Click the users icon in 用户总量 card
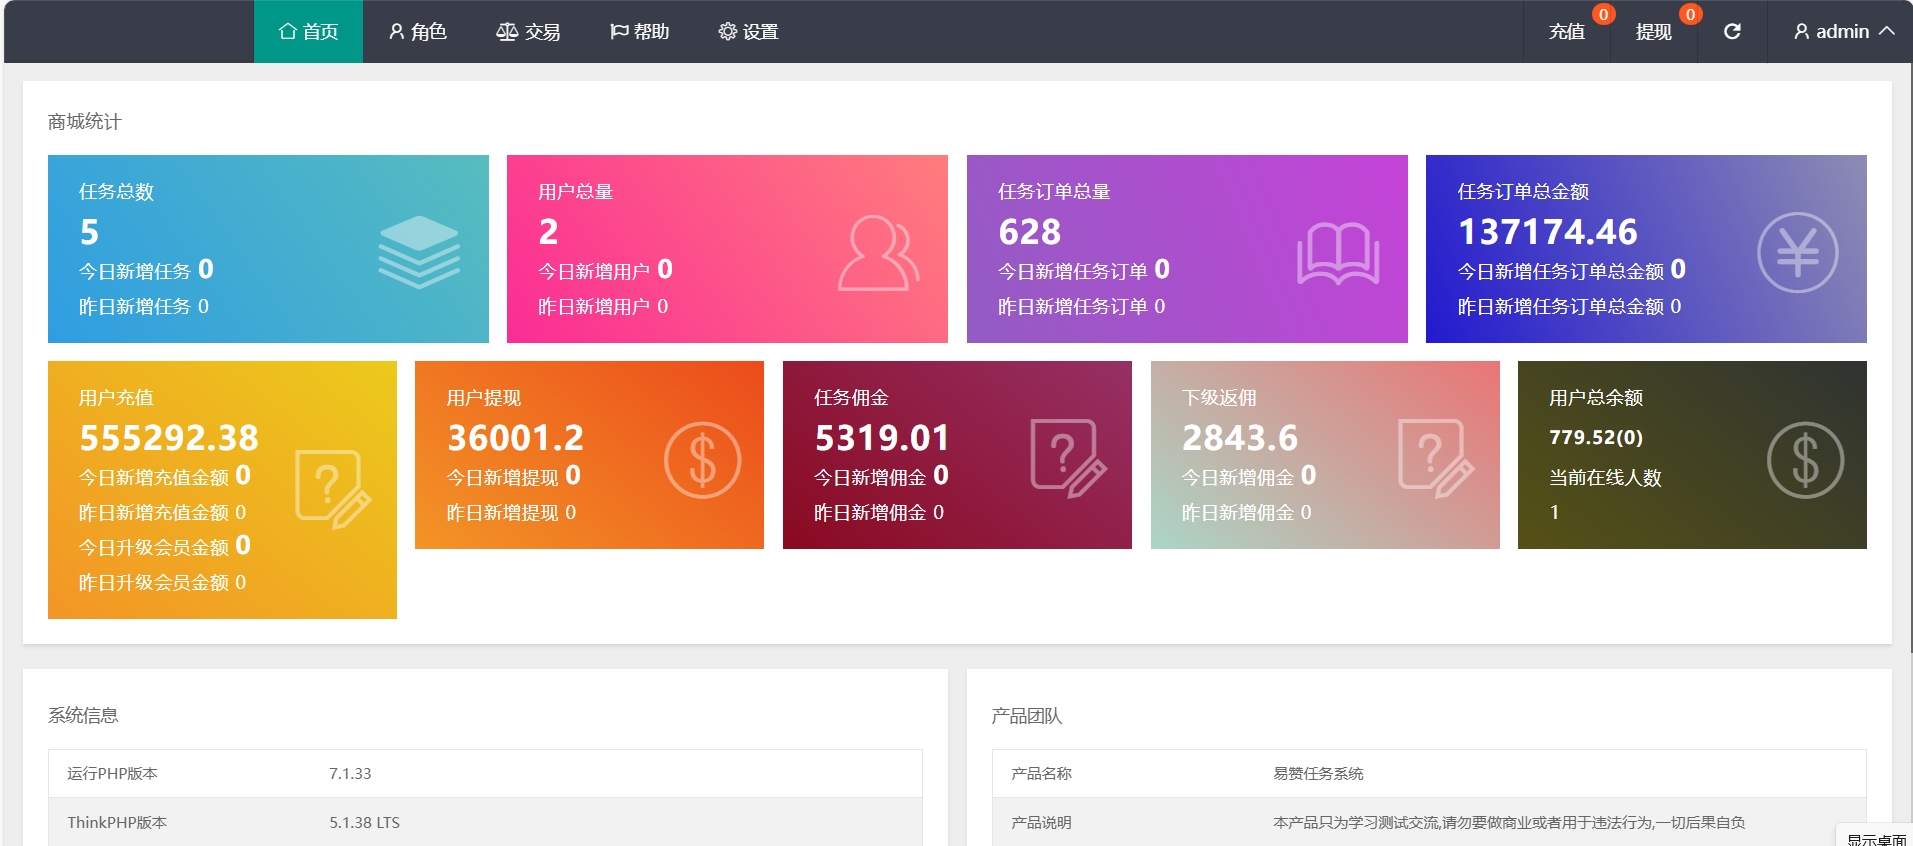The height and width of the screenshot is (846, 1913). click(x=878, y=253)
